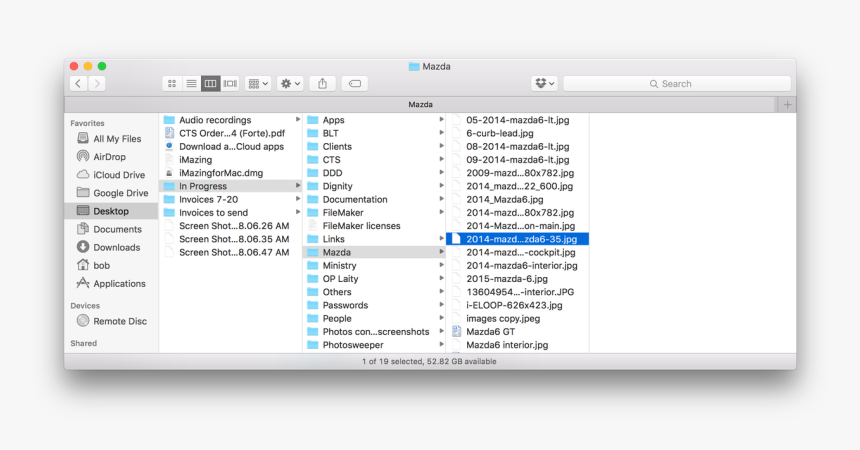Expand the CTS folder arrow
860x450 pixels.
[x=442, y=159]
